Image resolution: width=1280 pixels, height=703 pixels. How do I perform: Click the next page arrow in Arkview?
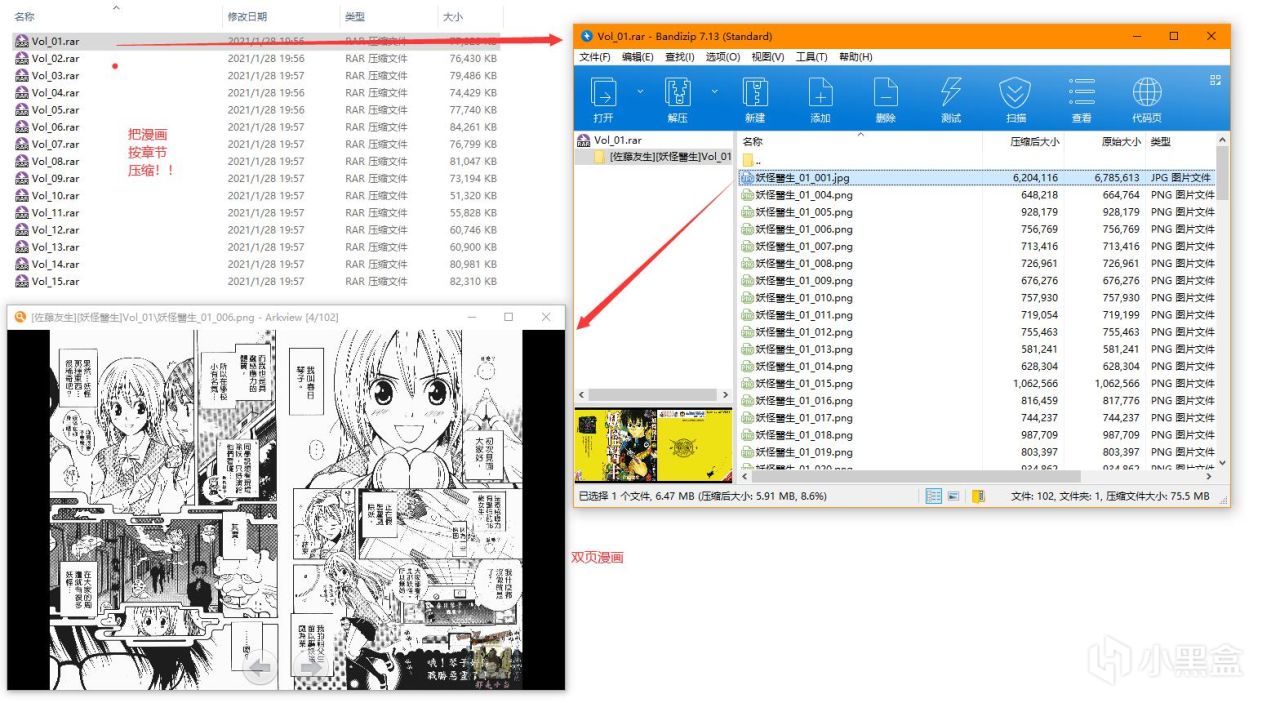point(313,667)
